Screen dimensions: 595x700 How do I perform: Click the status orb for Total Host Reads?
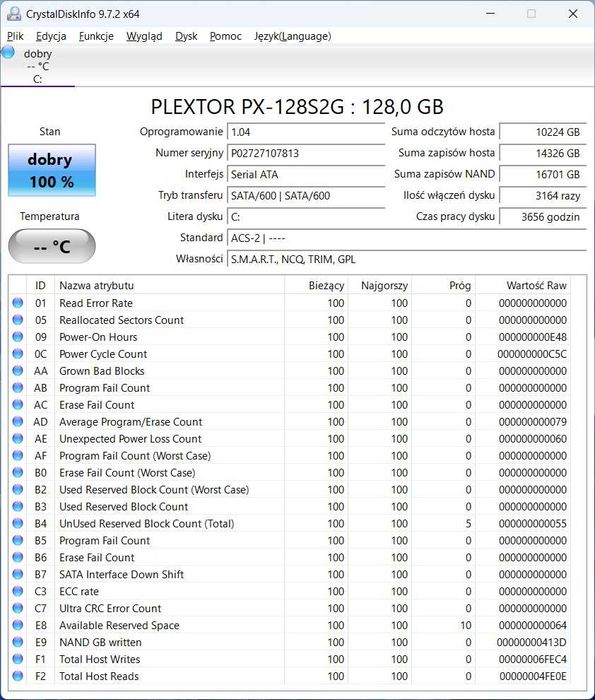[18, 676]
